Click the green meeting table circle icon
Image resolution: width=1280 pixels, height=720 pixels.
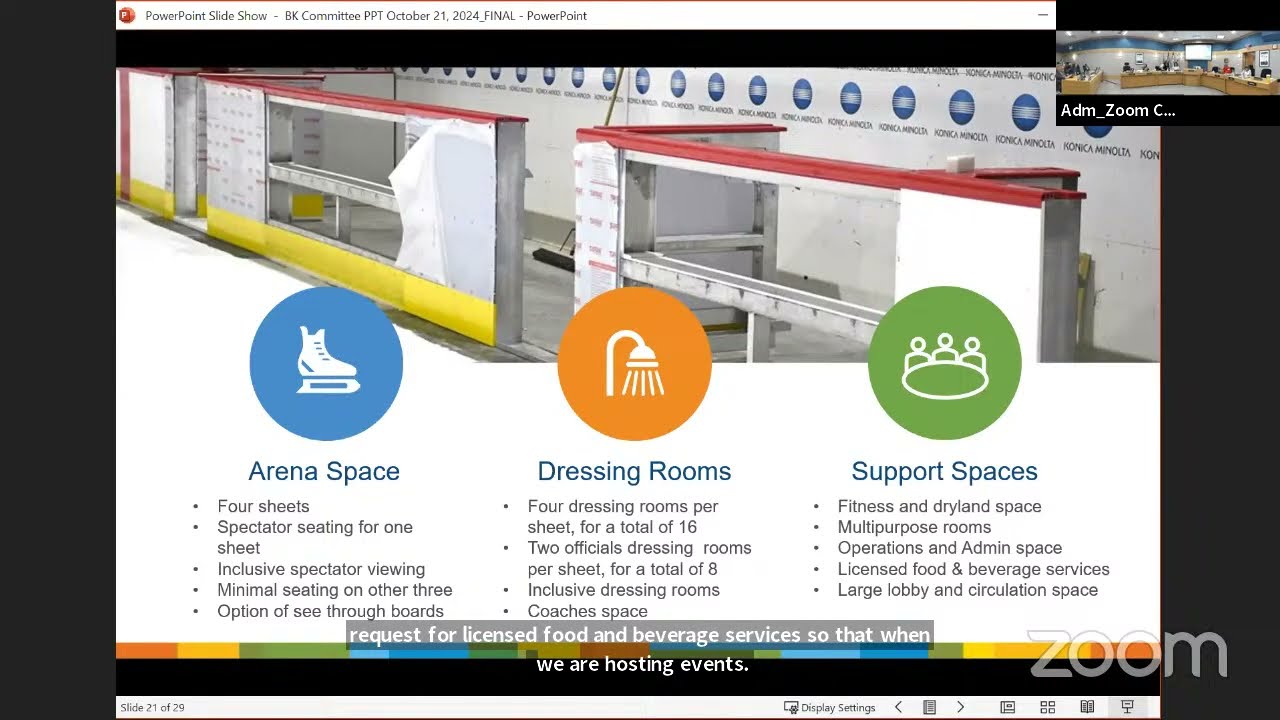click(944, 363)
